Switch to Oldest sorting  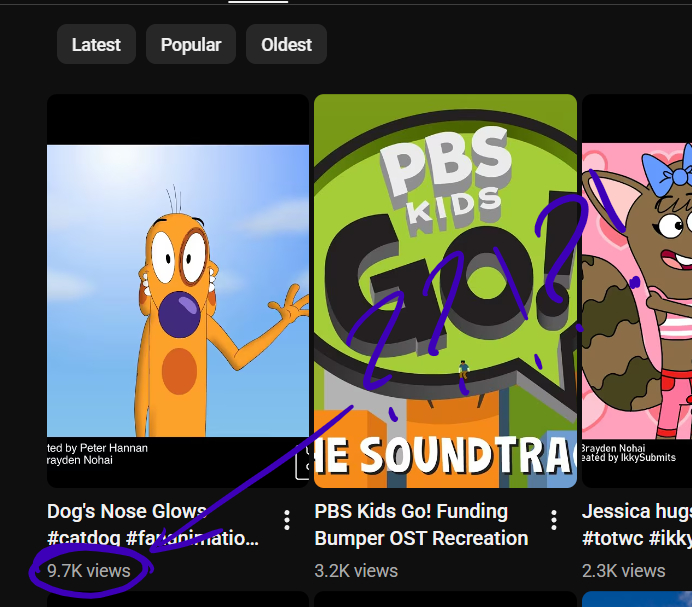(286, 45)
